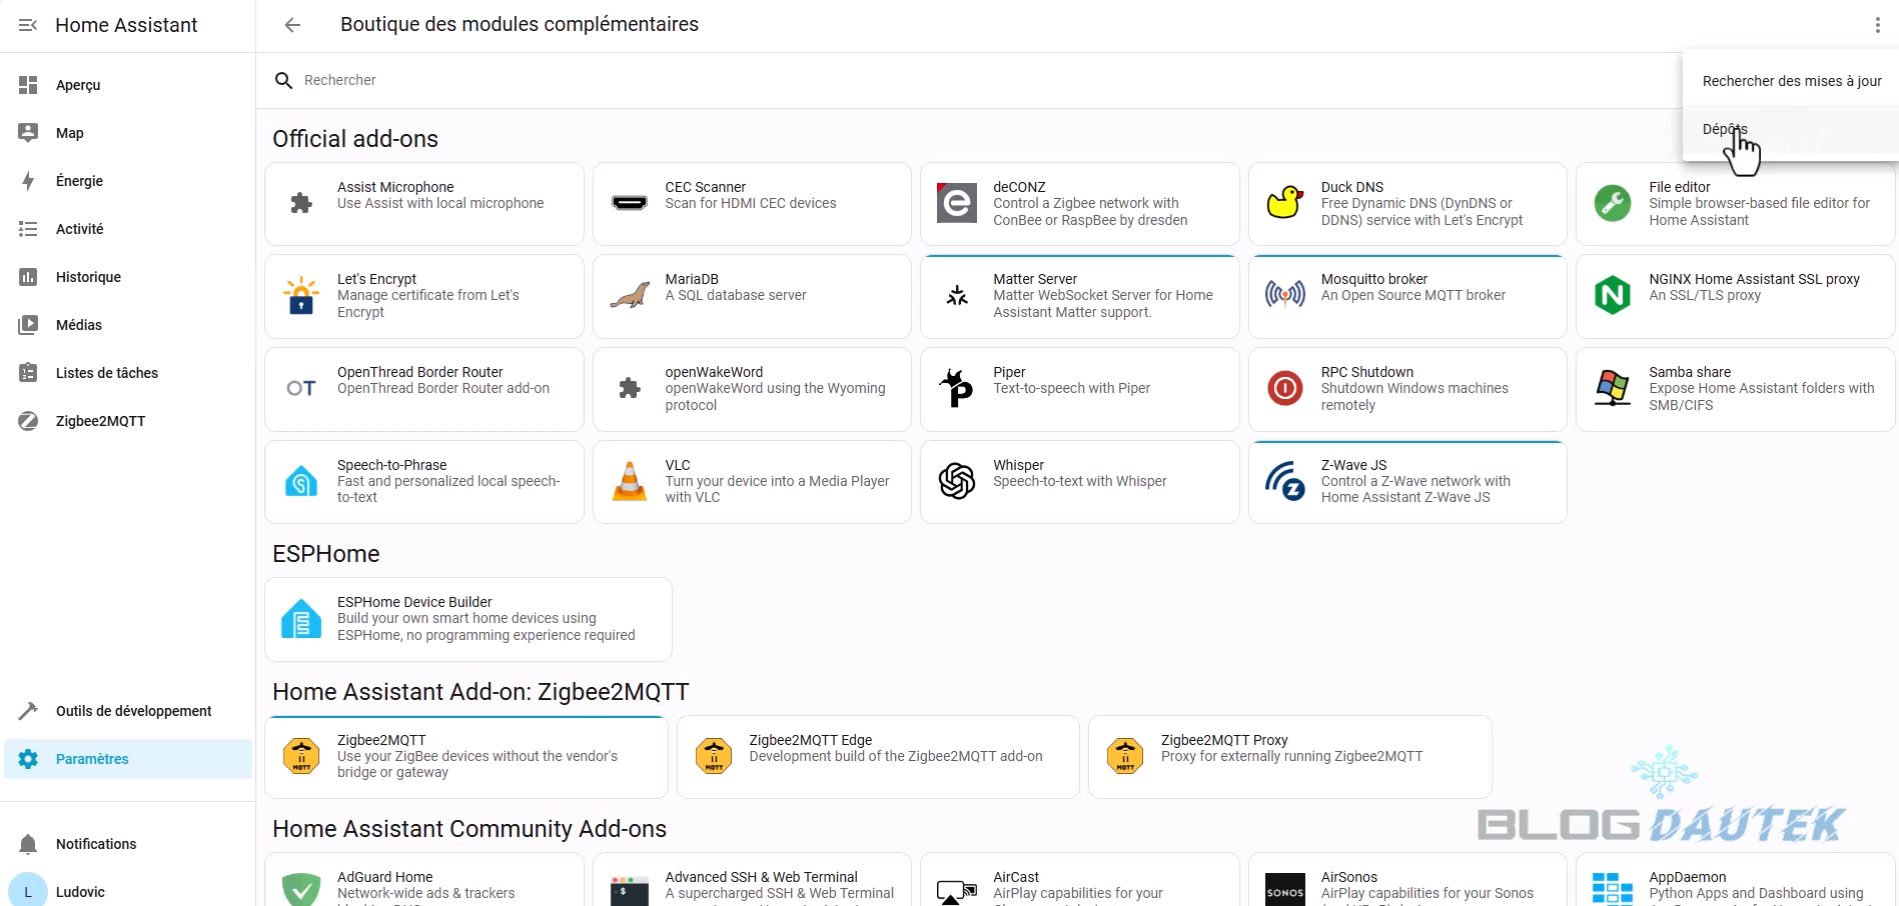Viewport: 1899px width, 906px height.
Task: Open the RPC Shutdown power icon
Action: (1284, 388)
